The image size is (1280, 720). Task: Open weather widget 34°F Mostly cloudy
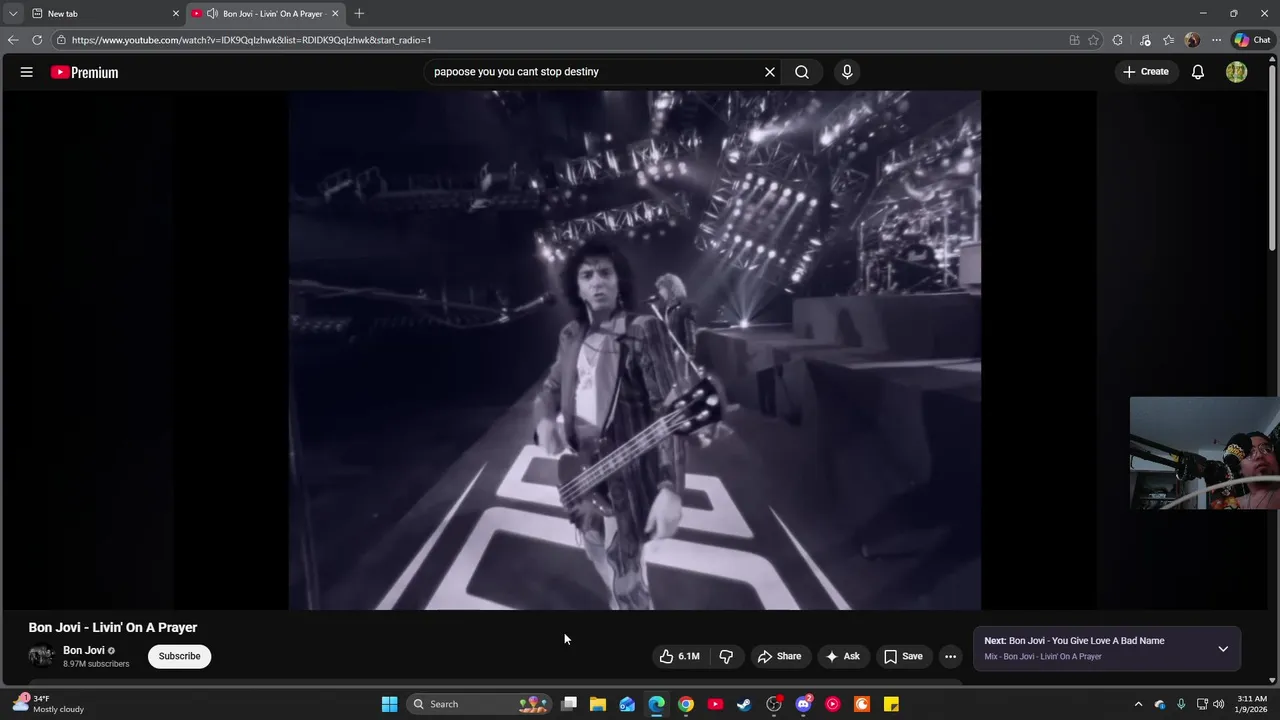coord(48,704)
